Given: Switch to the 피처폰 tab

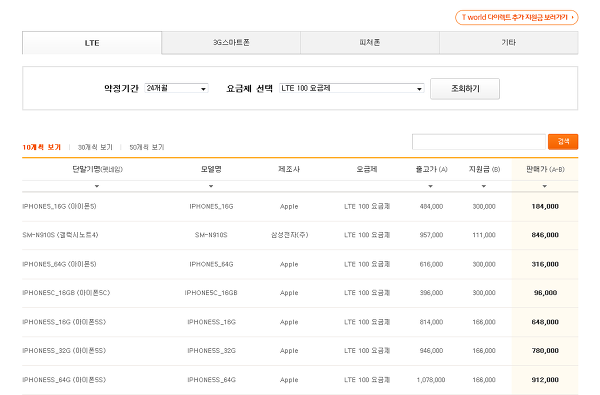Looking at the screenshot, I should [x=370, y=42].
